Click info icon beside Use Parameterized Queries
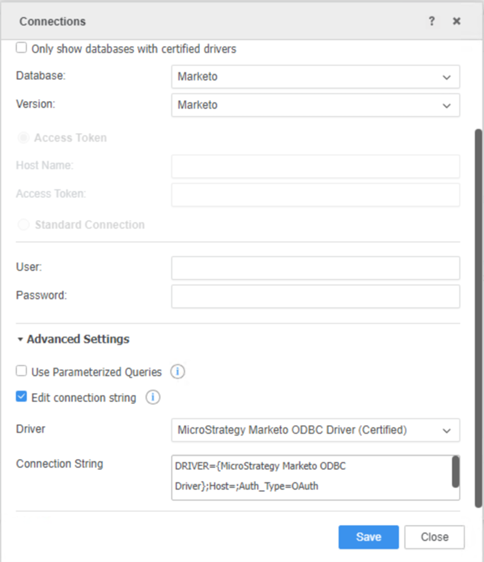484x562 pixels. [x=177, y=372]
